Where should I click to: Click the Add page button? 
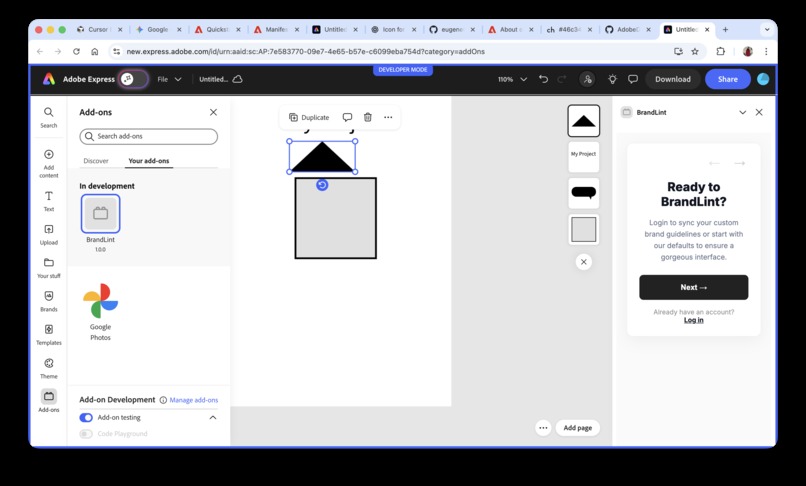[577, 428]
